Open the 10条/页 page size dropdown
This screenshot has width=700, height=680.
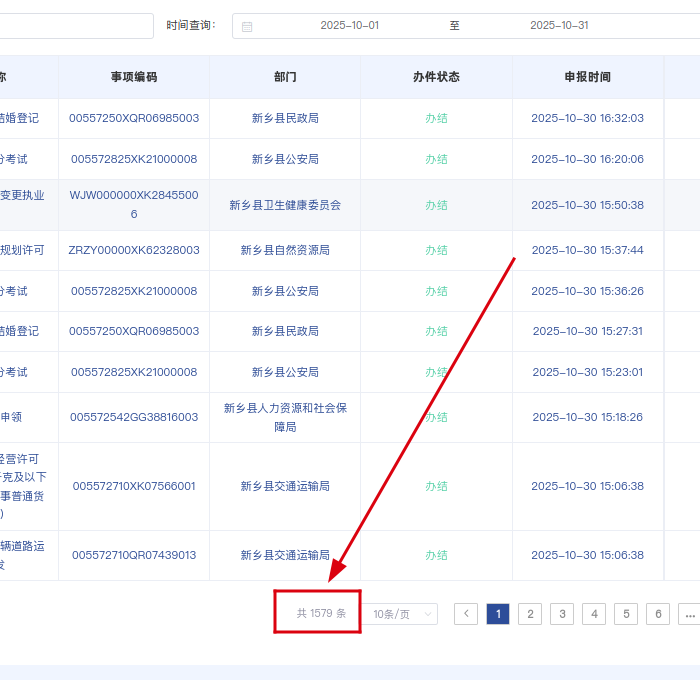pyautogui.click(x=403, y=614)
